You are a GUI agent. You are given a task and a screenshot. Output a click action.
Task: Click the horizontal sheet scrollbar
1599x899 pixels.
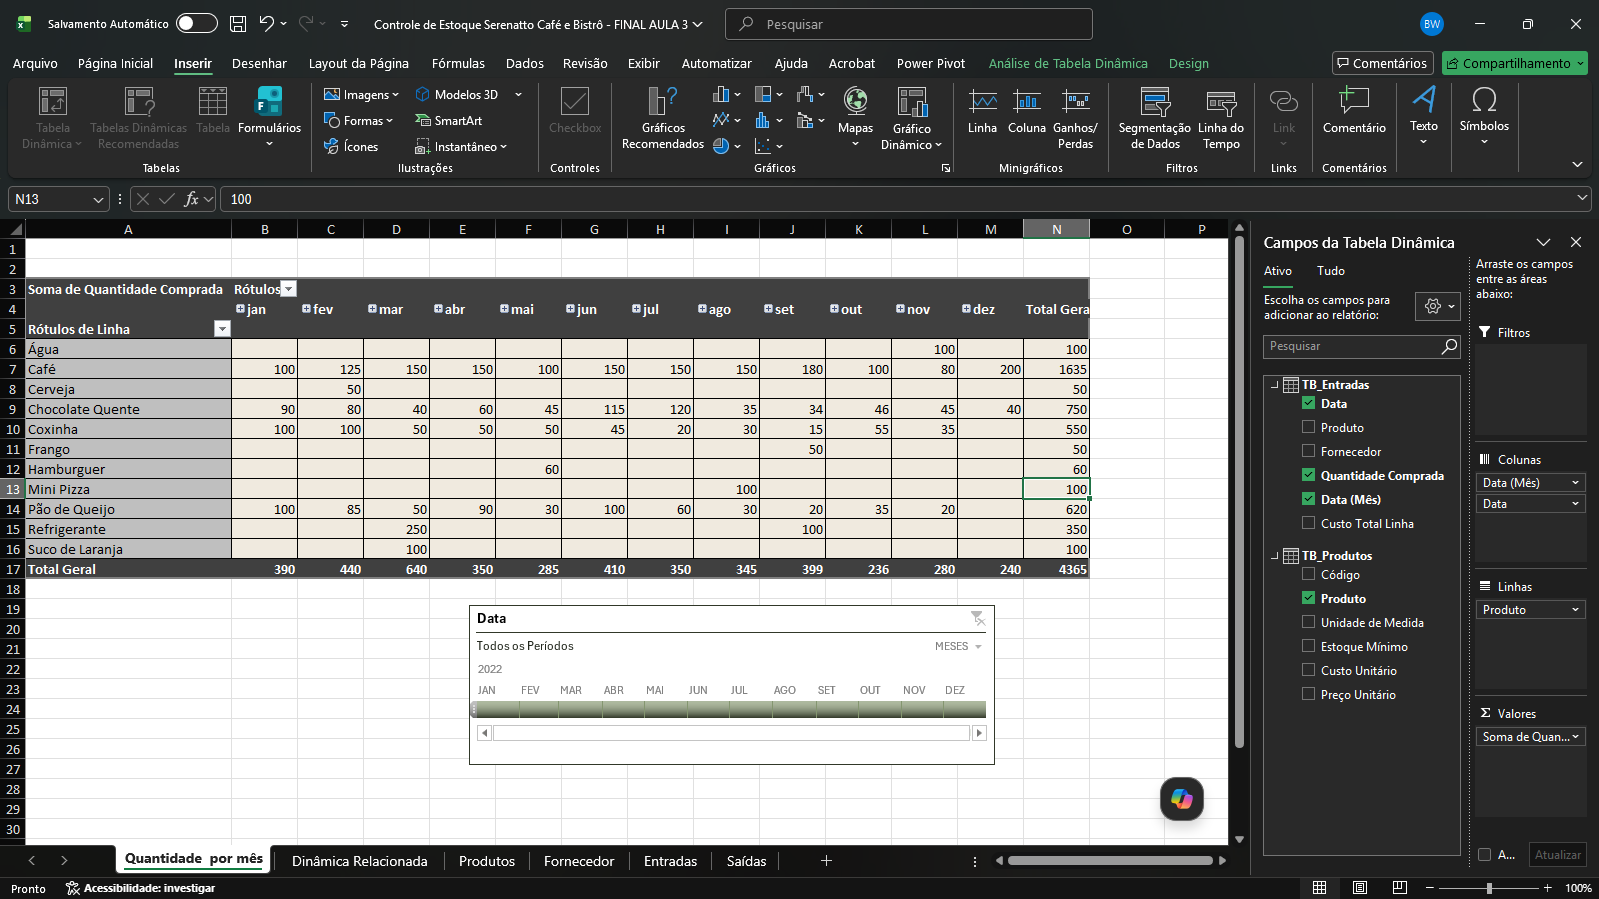1110,860
